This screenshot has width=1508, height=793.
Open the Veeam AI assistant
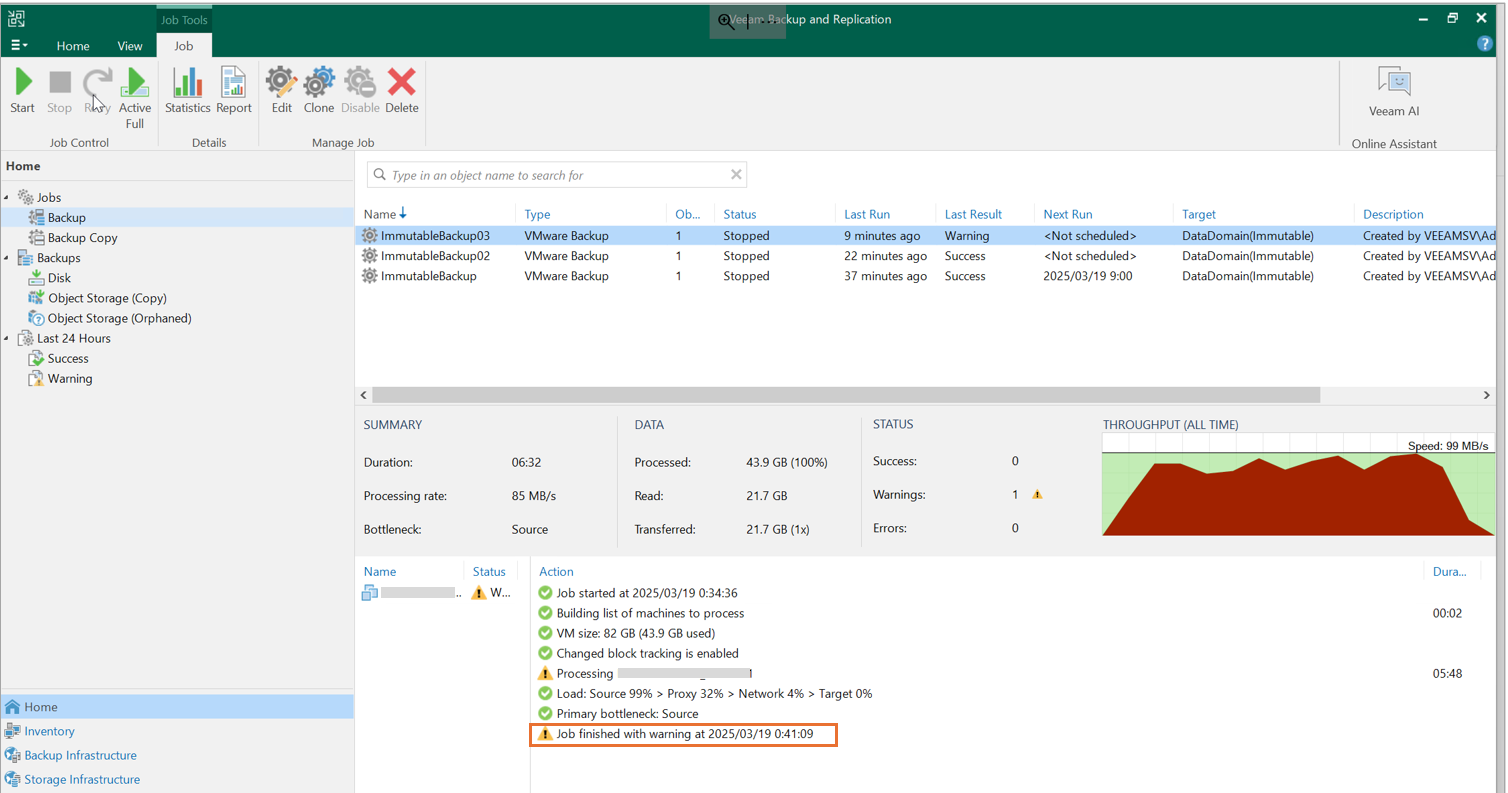(x=1394, y=92)
